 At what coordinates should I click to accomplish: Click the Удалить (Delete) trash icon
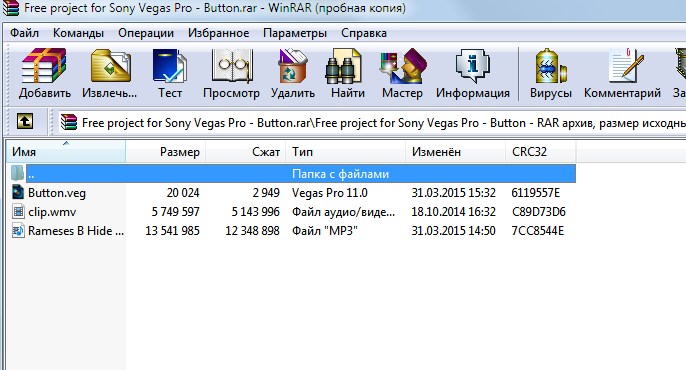[x=293, y=66]
